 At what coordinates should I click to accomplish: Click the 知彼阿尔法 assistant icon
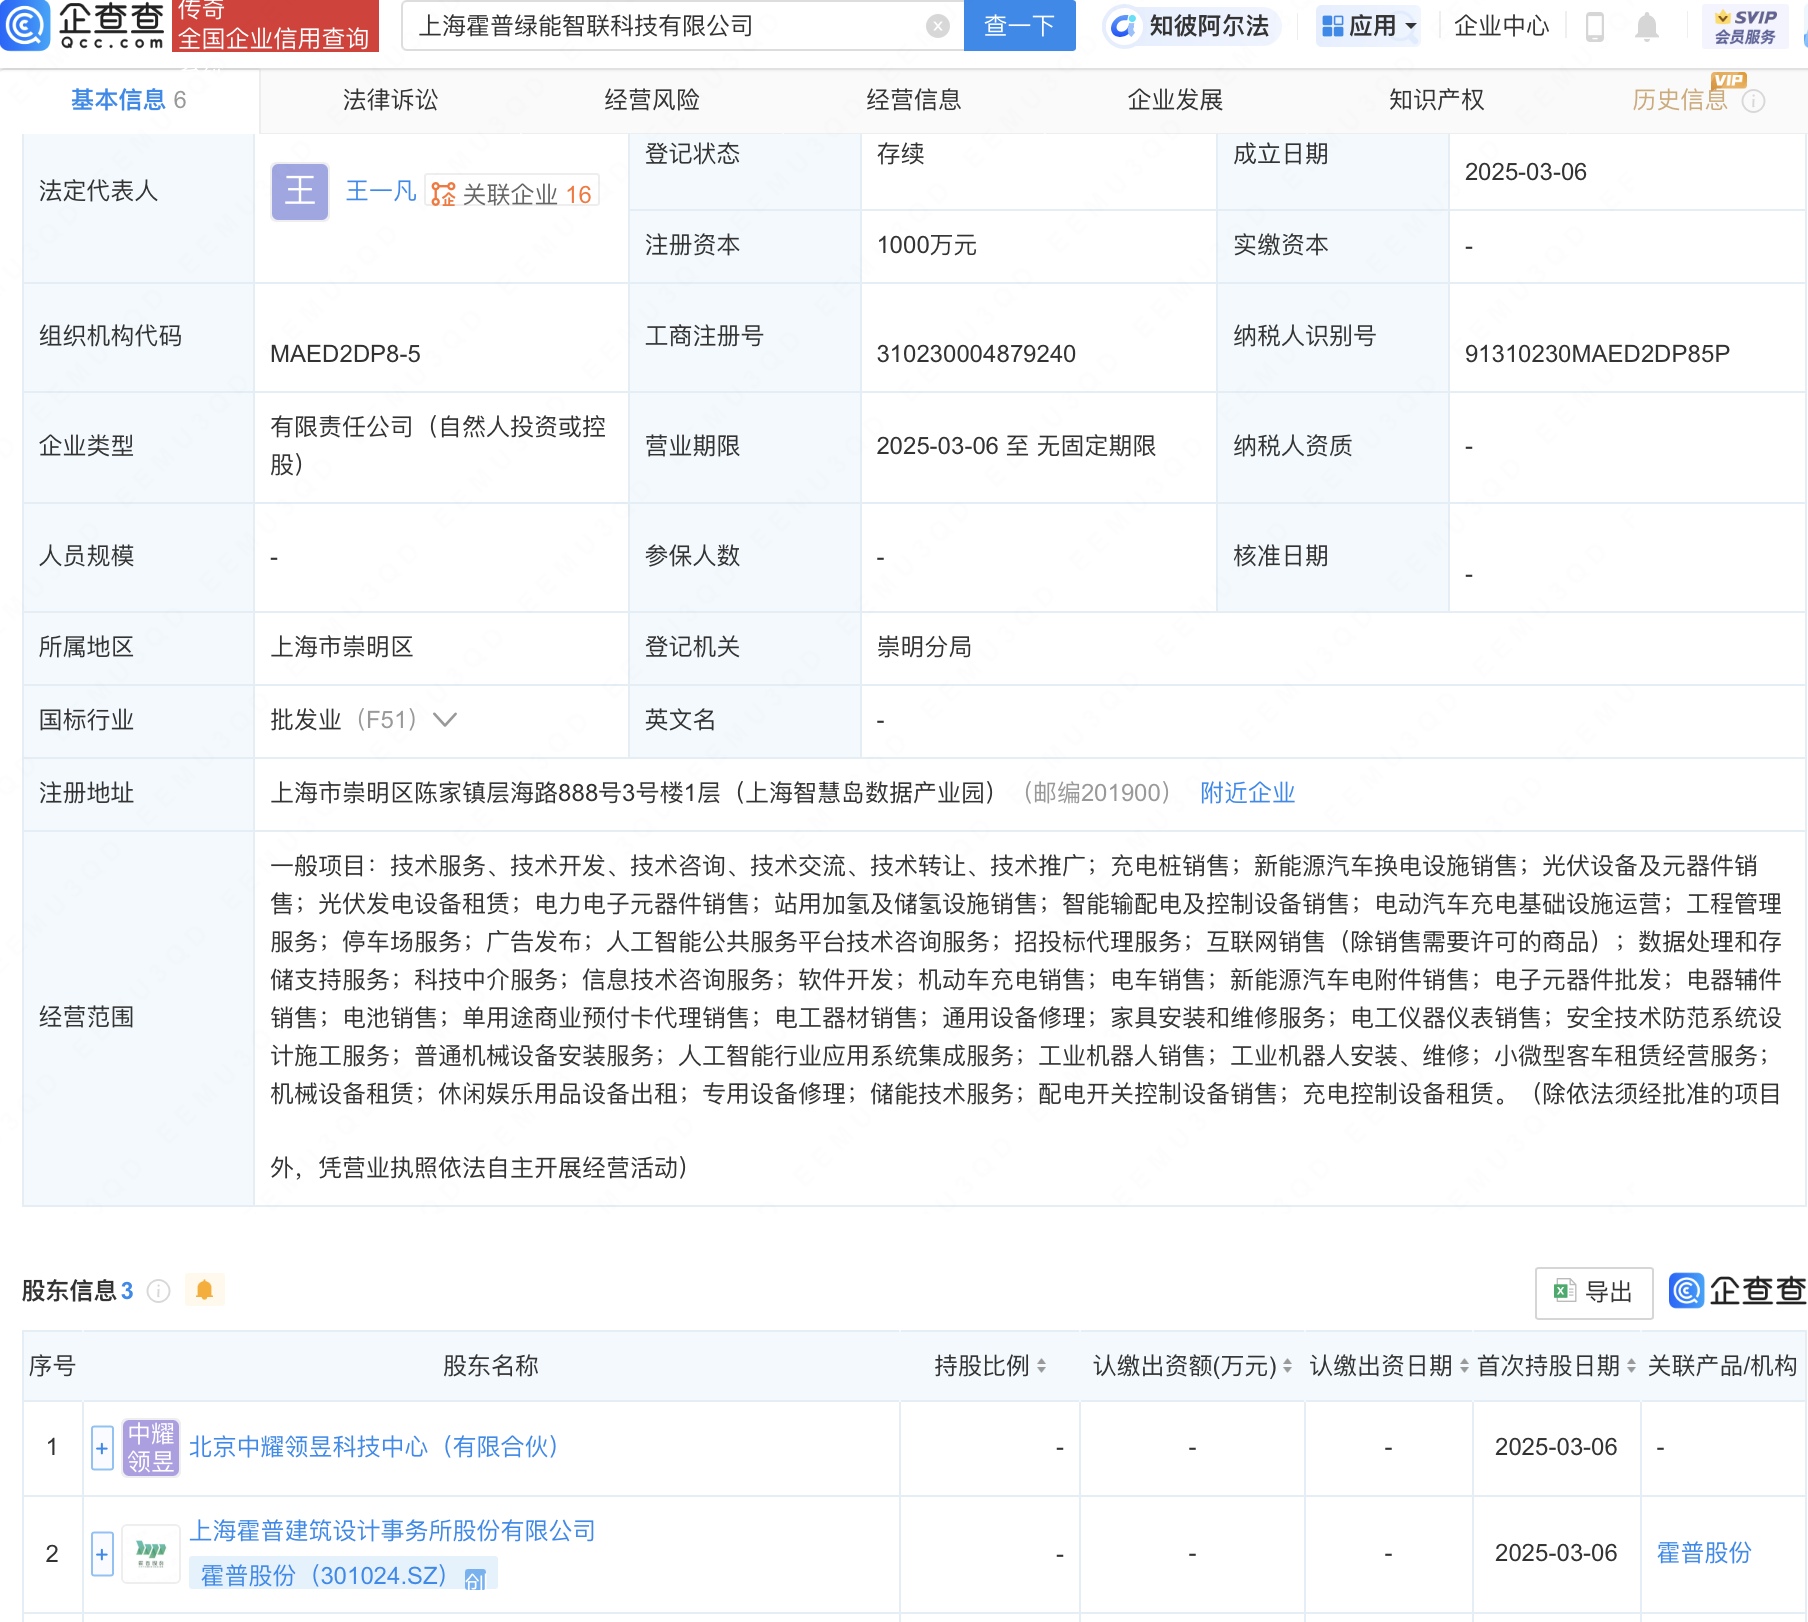point(1124,26)
